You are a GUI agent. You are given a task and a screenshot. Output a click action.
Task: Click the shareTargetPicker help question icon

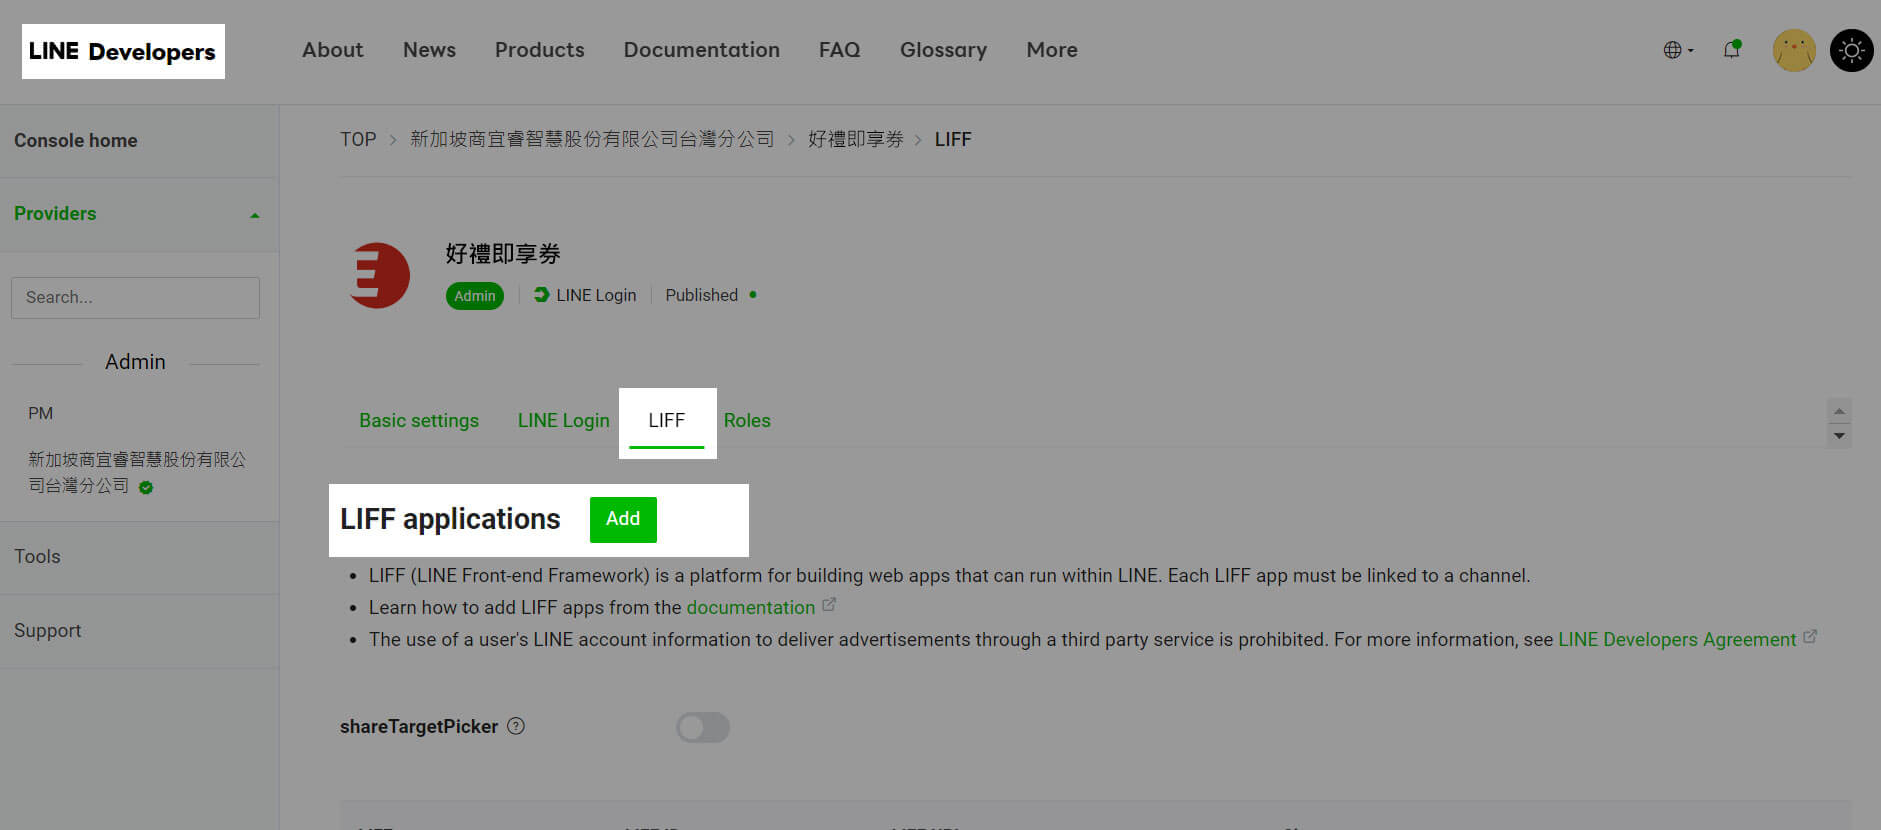click(516, 726)
